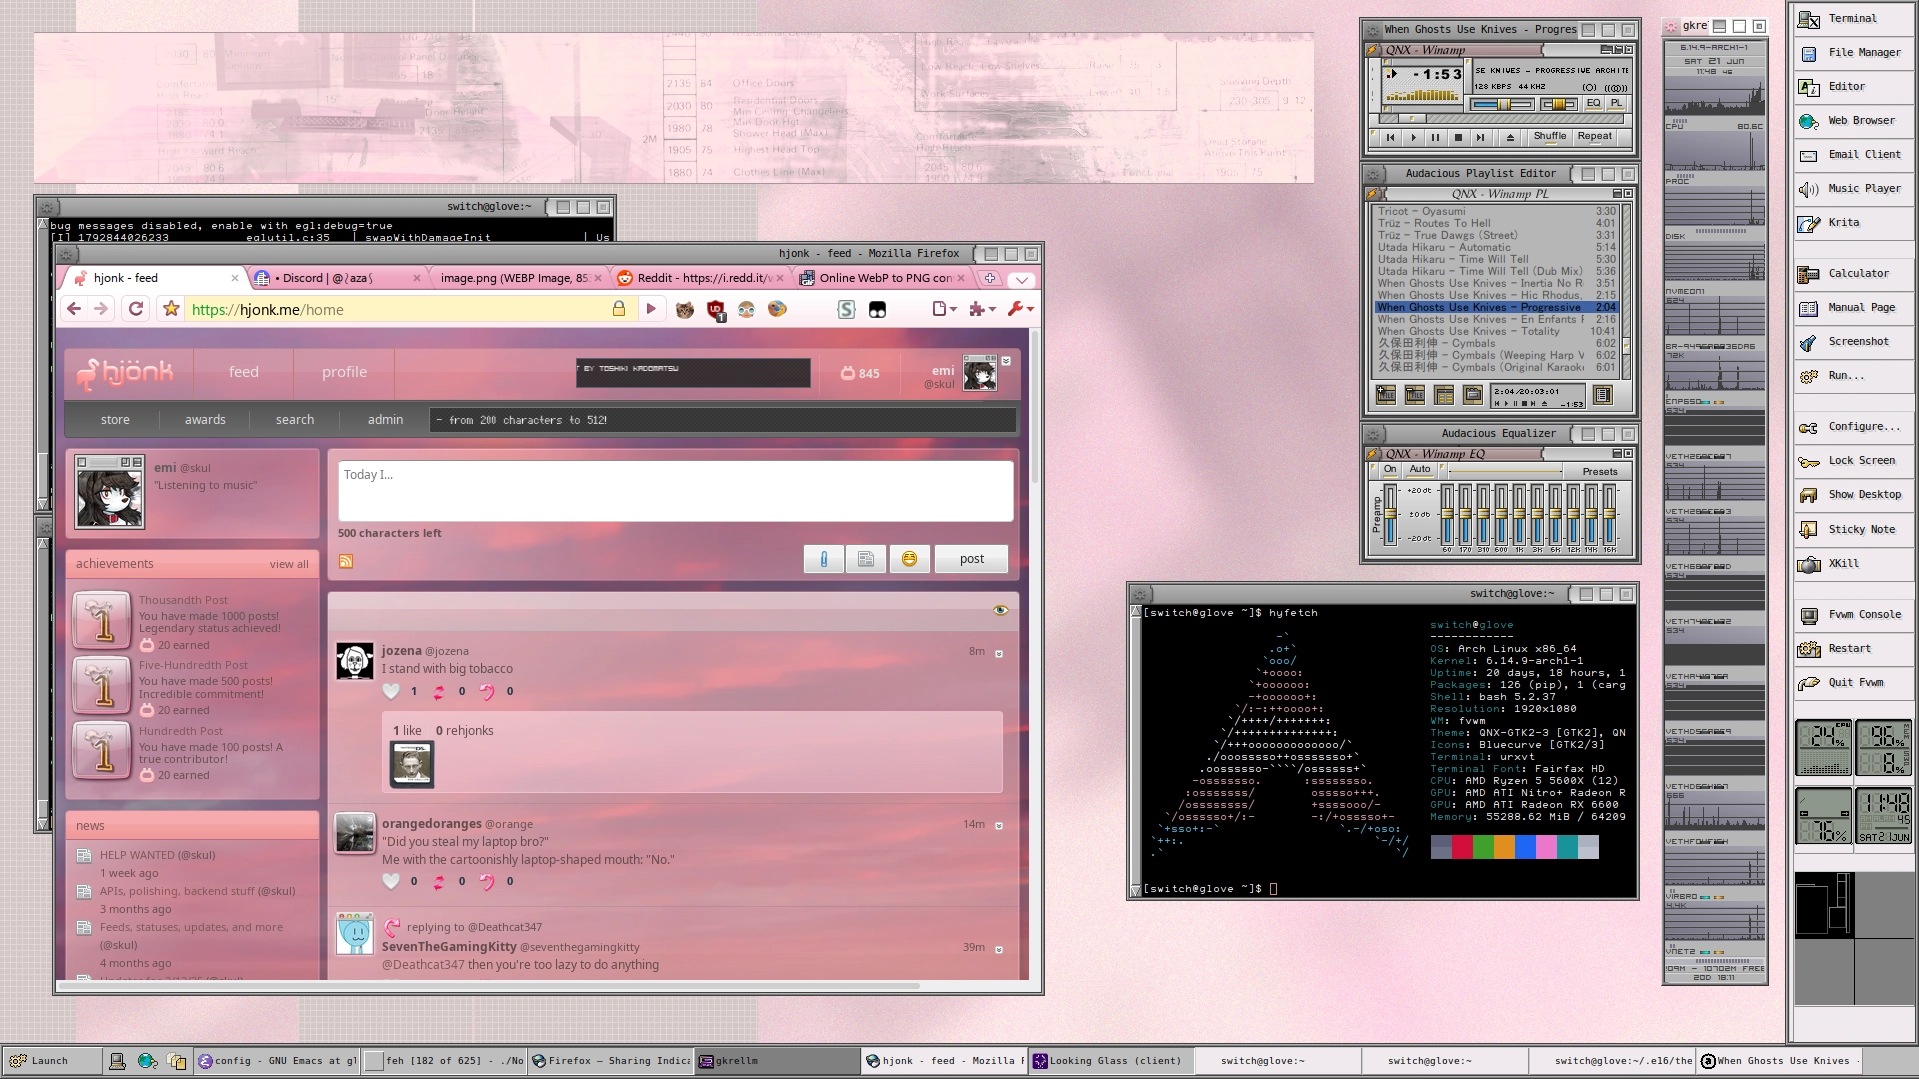Launch Krita from the side panel
The image size is (1919, 1079).
tap(1853, 223)
